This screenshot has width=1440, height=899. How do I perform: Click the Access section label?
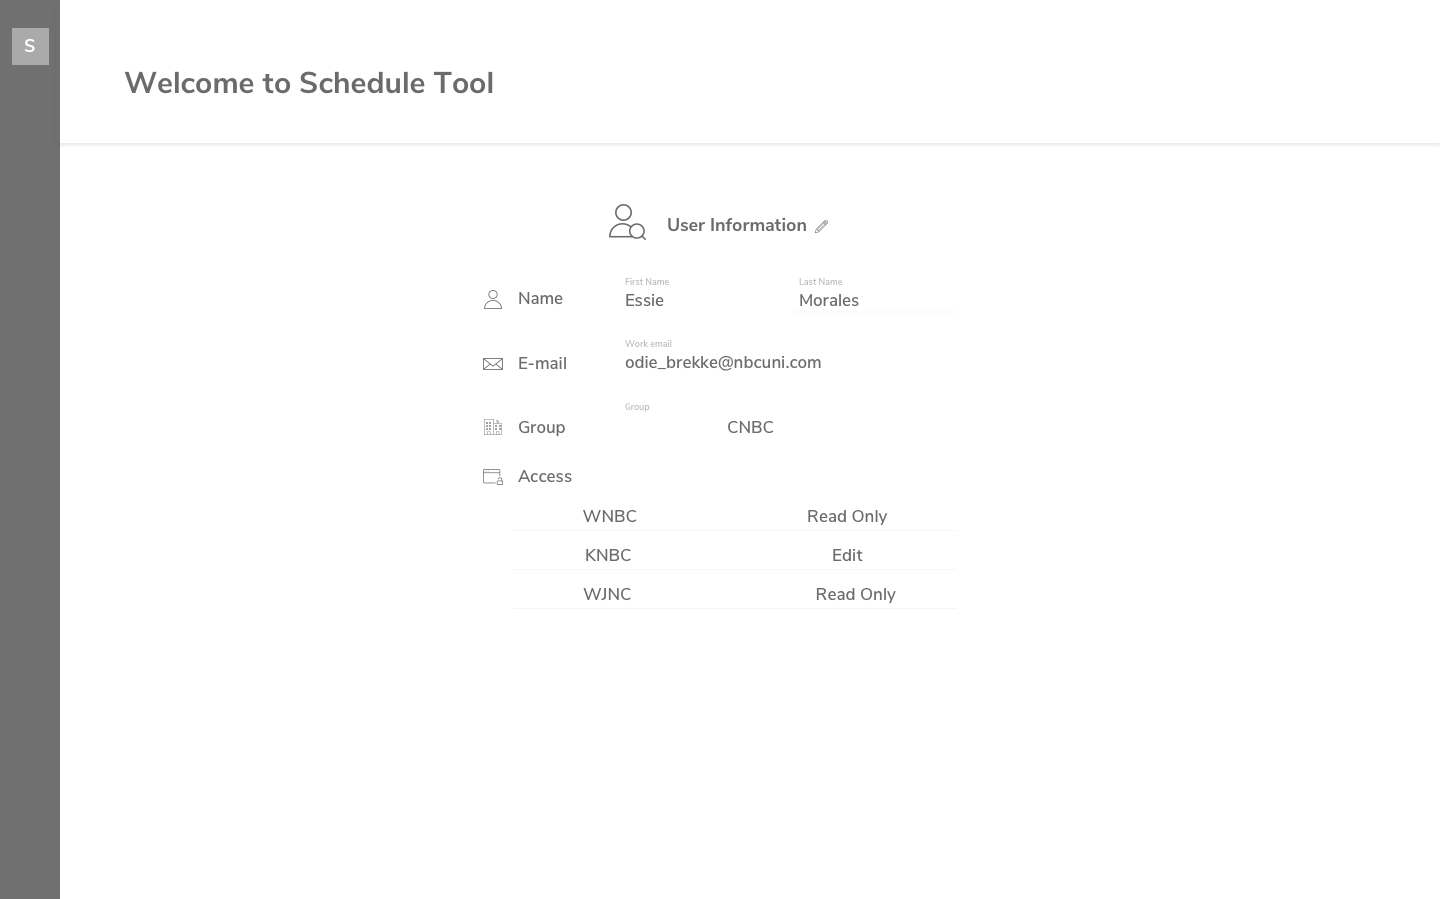click(545, 477)
